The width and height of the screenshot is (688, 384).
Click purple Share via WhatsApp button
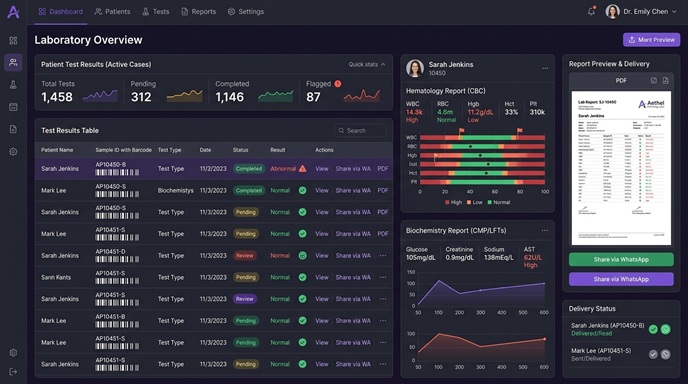(x=621, y=279)
